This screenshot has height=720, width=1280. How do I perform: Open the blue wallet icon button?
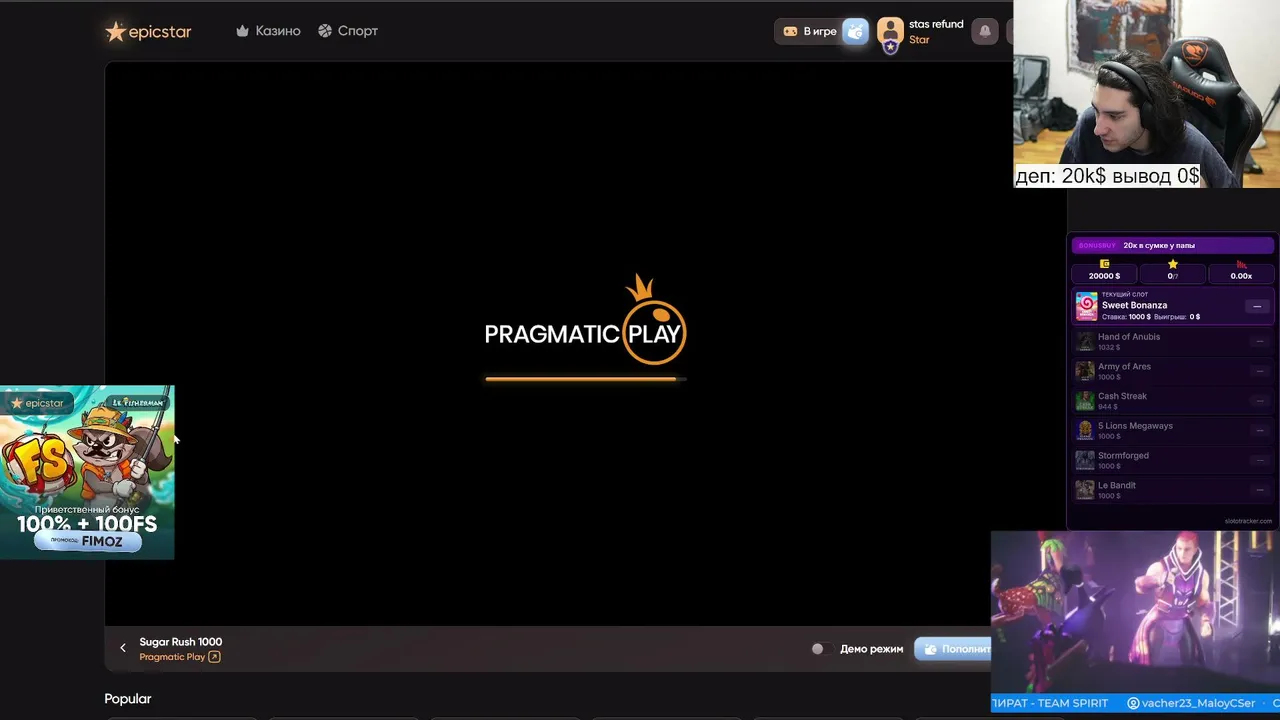855,31
